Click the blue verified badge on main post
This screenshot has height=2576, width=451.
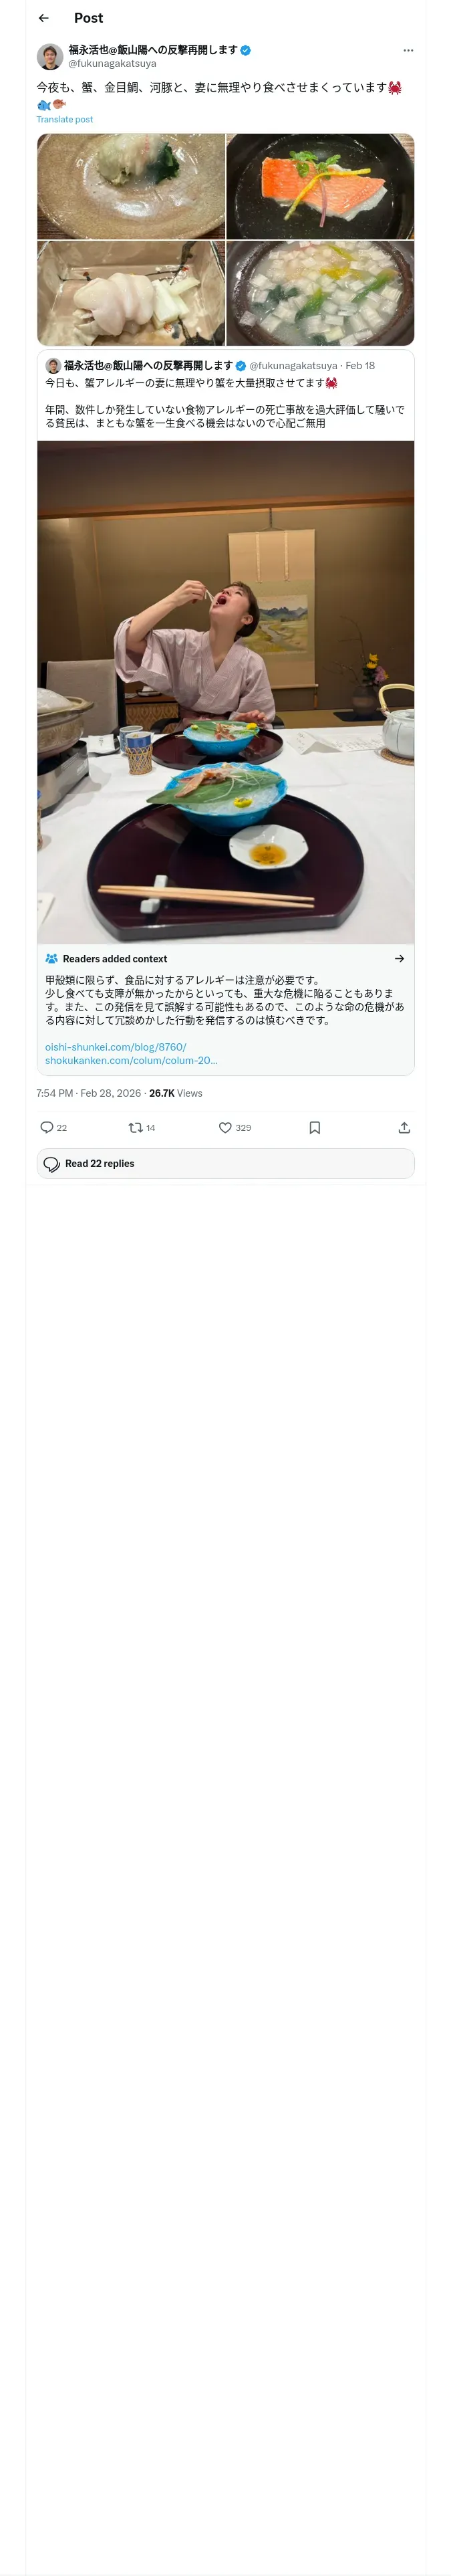click(246, 50)
